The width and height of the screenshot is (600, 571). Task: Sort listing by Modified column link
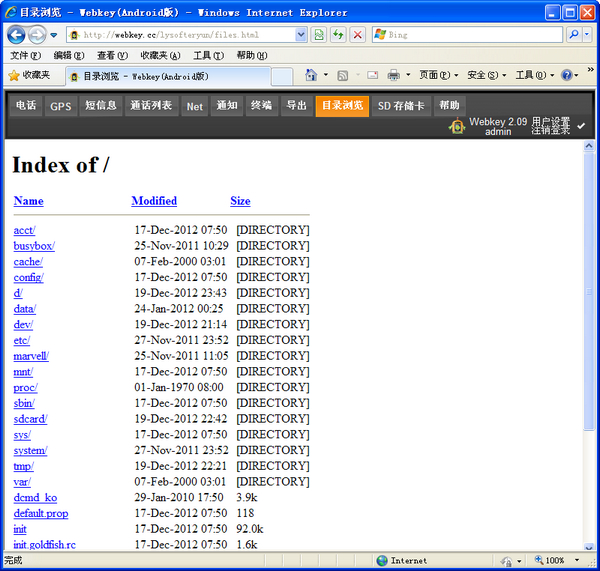pos(154,201)
